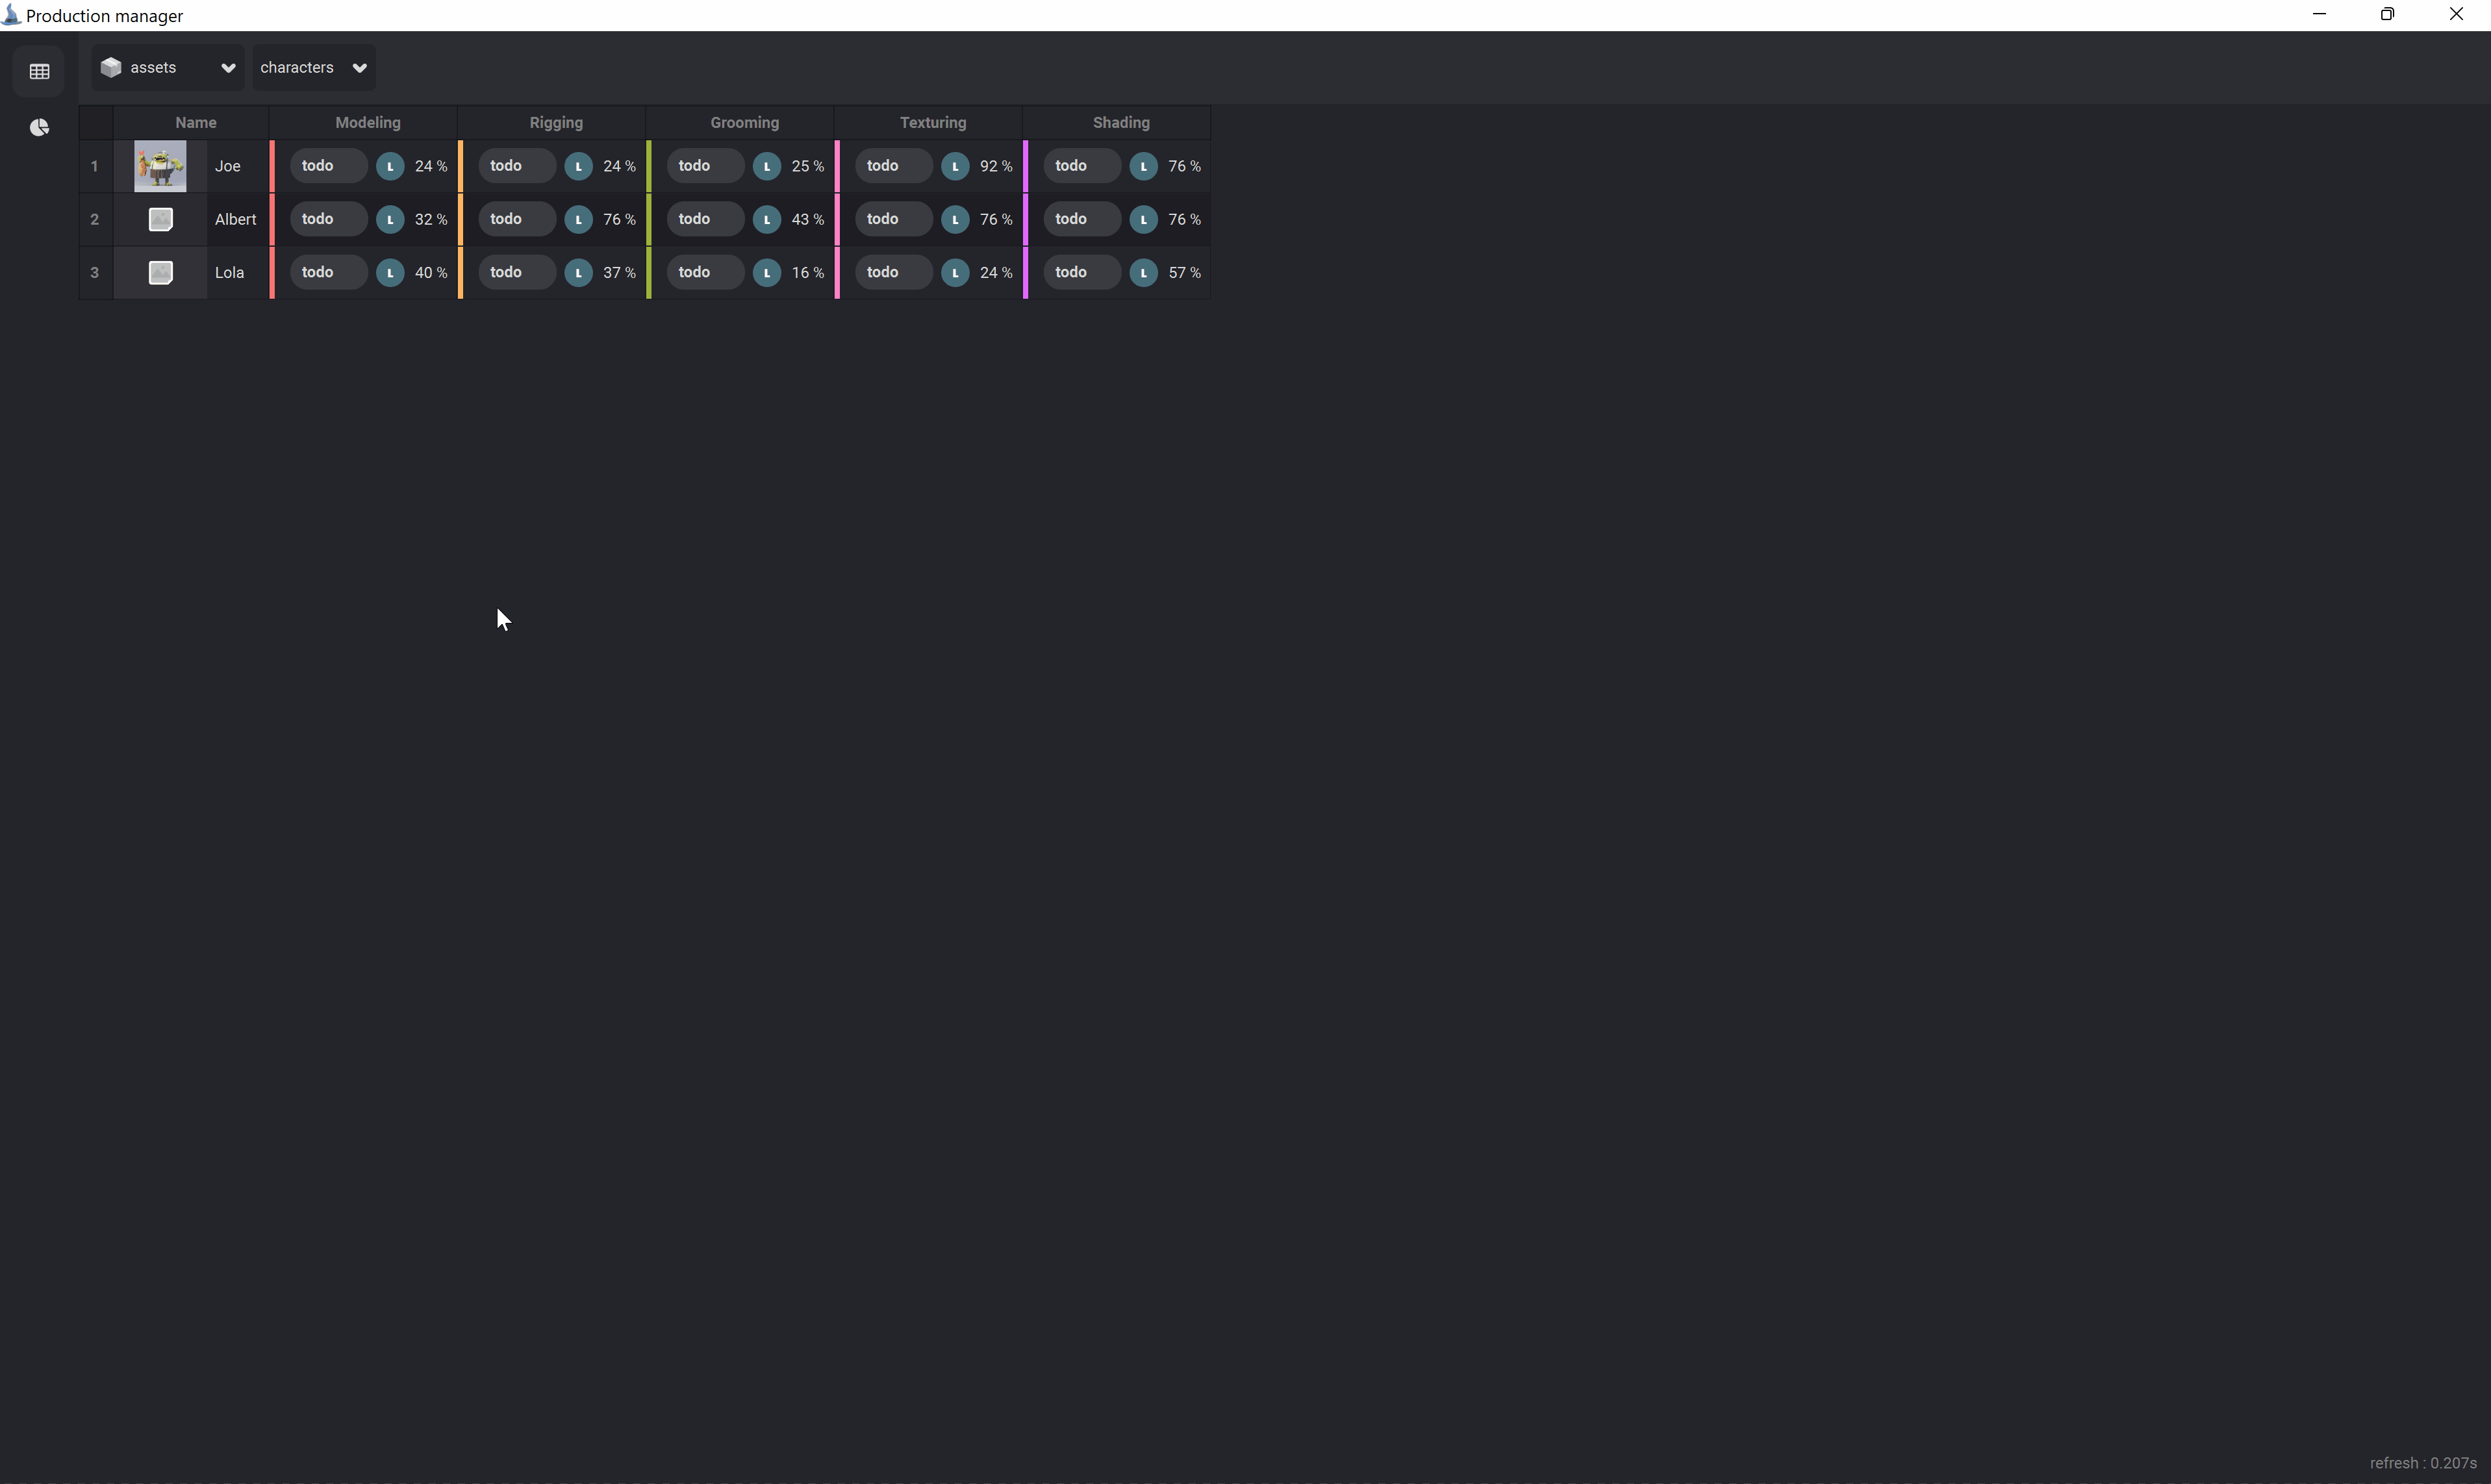Screen dimensions: 2491x1484
Task: Click Albert's Grooming assignee L avatar
Action: tap(767, 219)
